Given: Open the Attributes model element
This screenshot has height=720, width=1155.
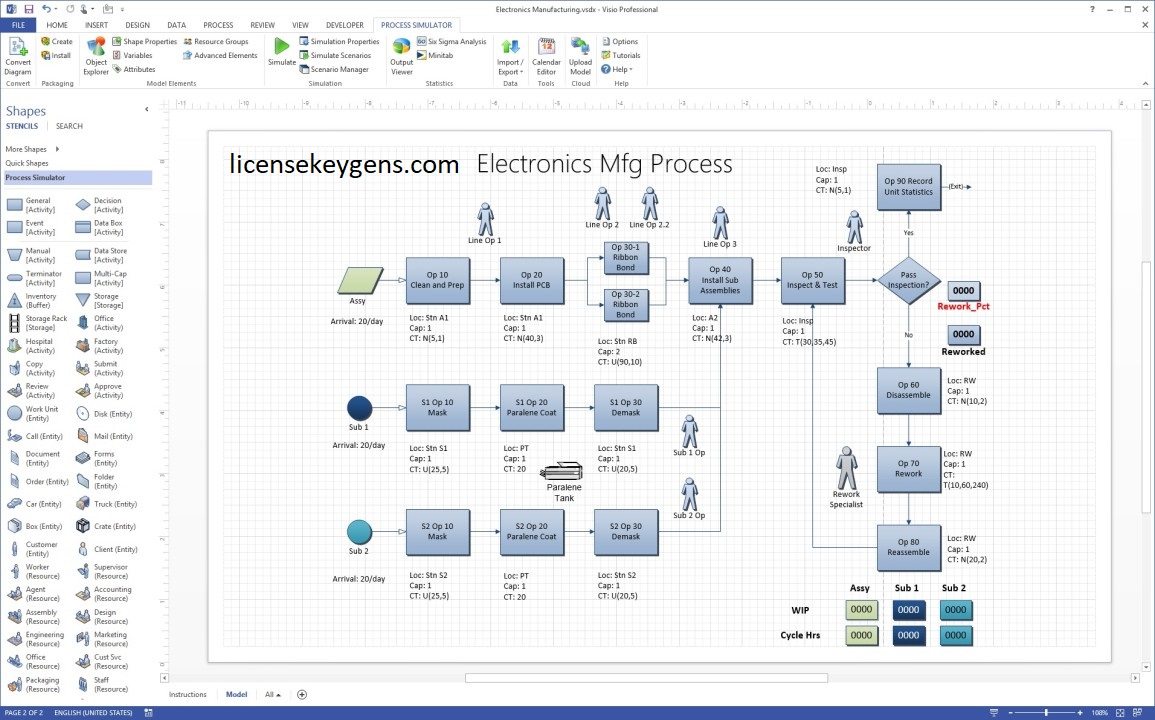Looking at the screenshot, I should pos(134,69).
